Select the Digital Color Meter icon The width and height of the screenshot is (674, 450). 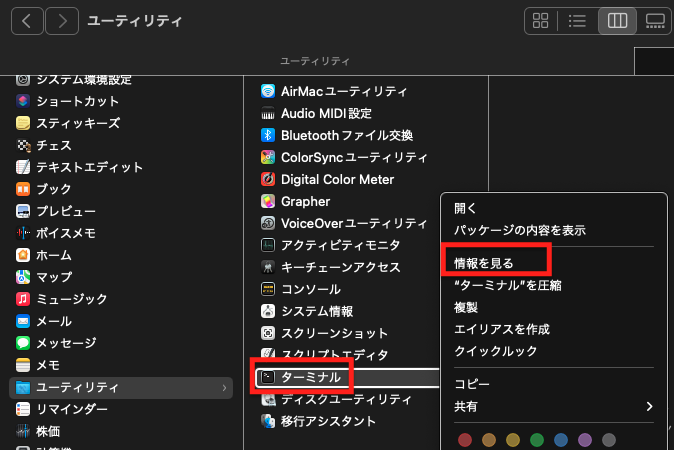tap(268, 179)
